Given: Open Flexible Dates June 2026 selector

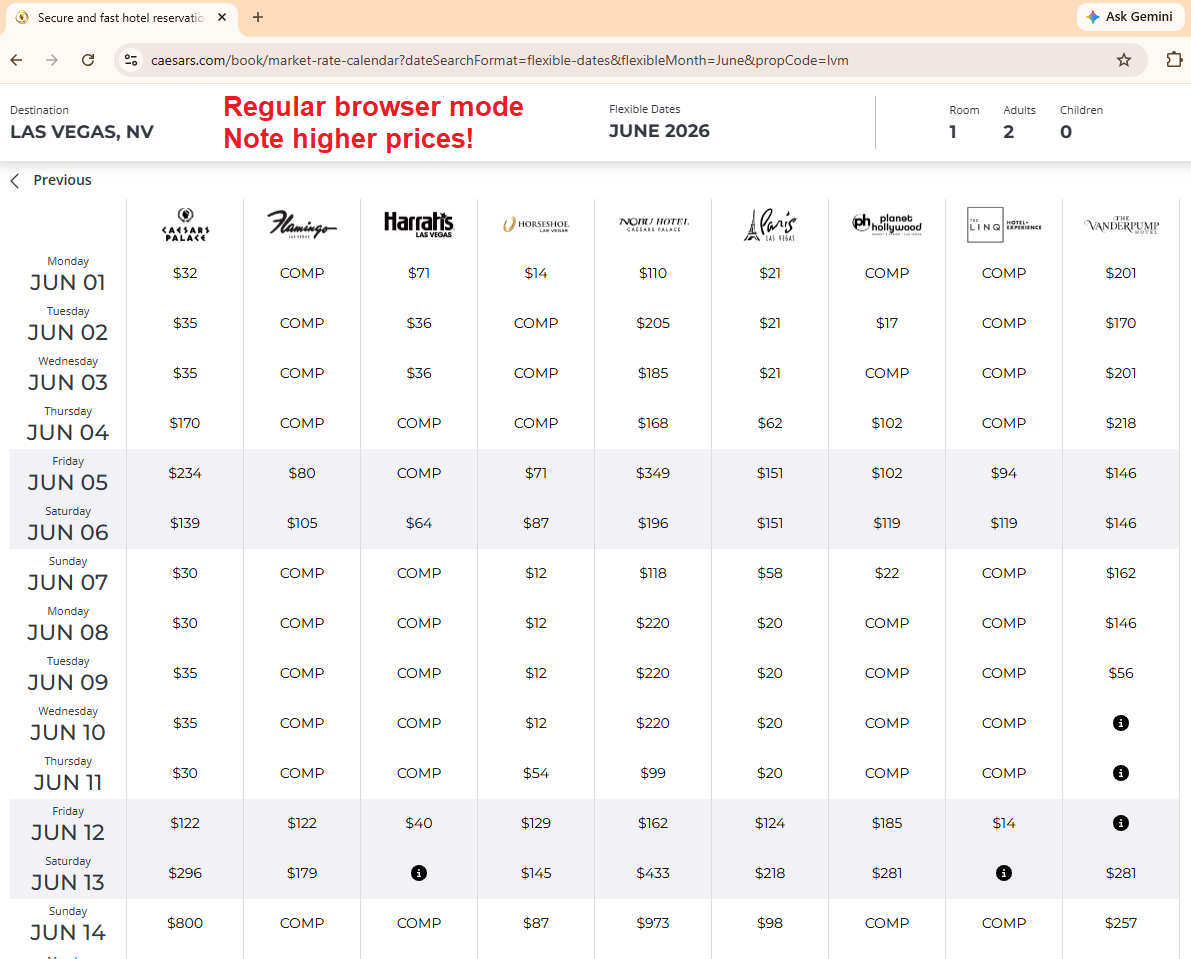Looking at the screenshot, I should (x=659, y=121).
